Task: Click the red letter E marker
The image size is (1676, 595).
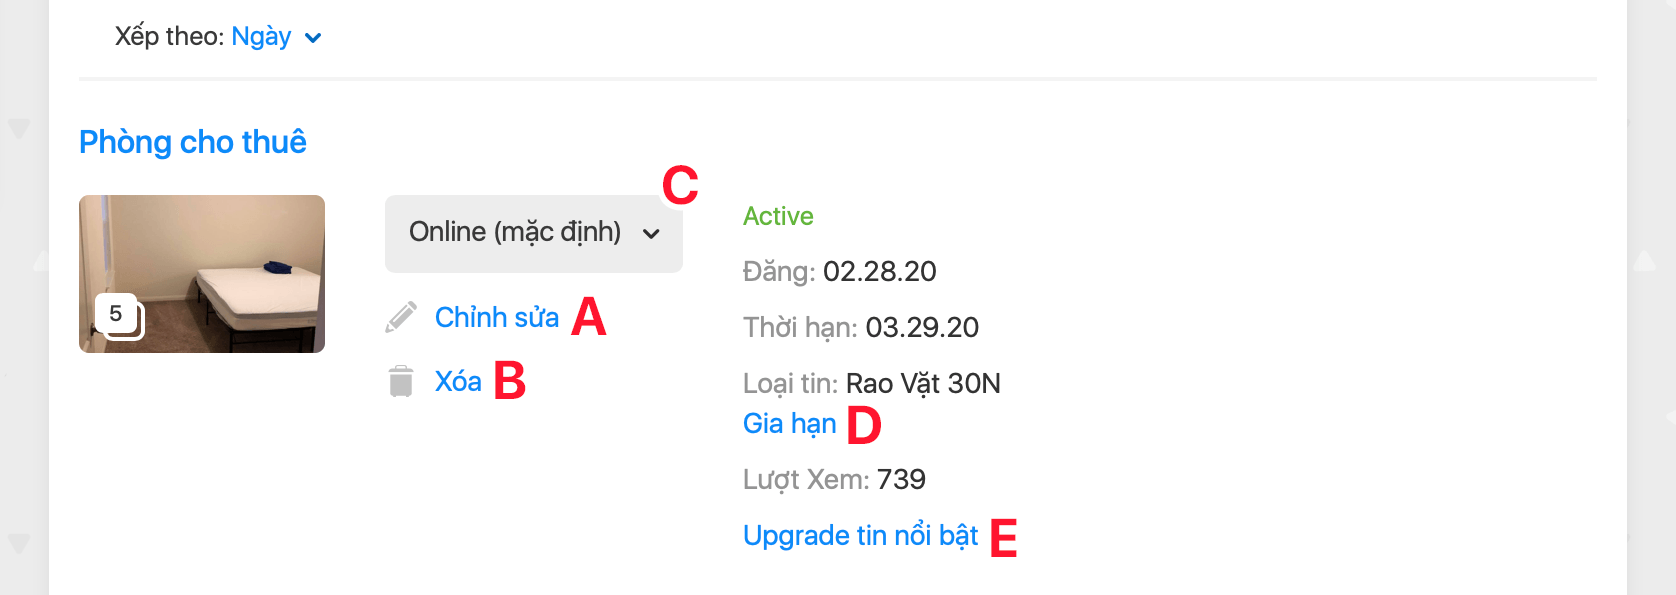Action: point(1003,538)
